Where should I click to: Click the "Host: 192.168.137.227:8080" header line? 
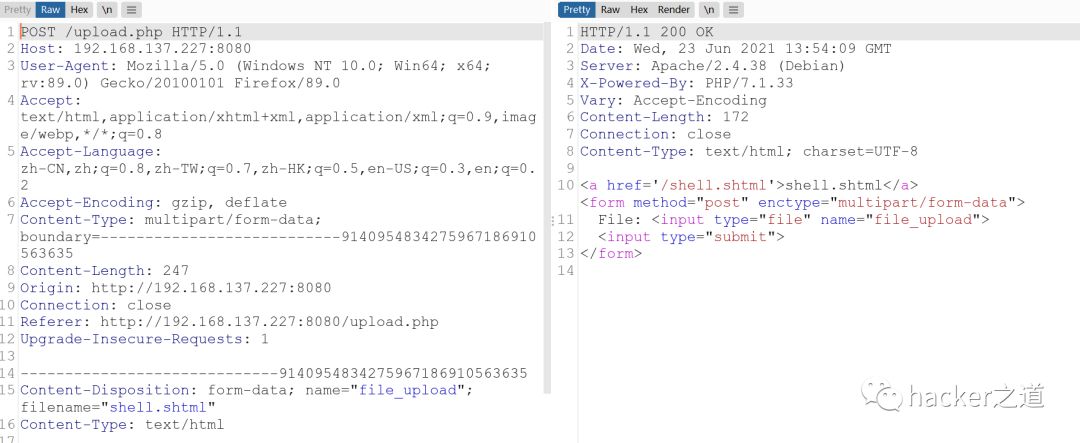[136, 49]
